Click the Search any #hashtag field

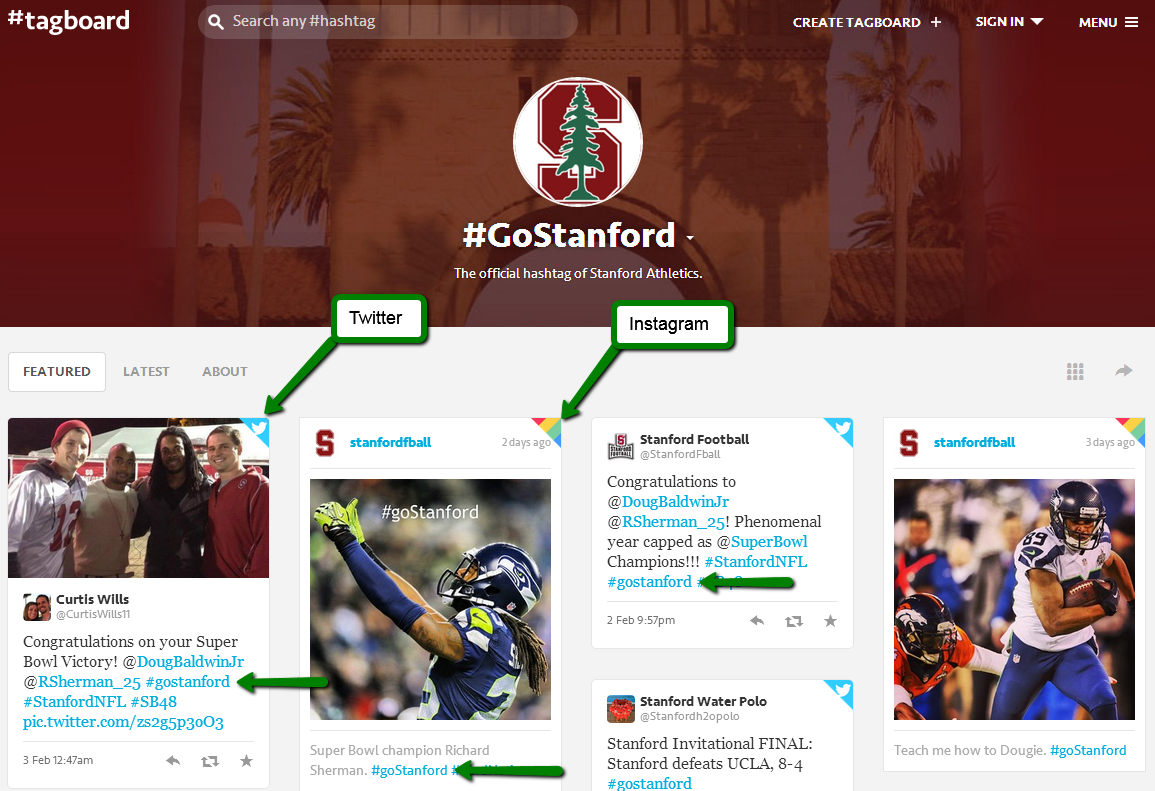387,21
